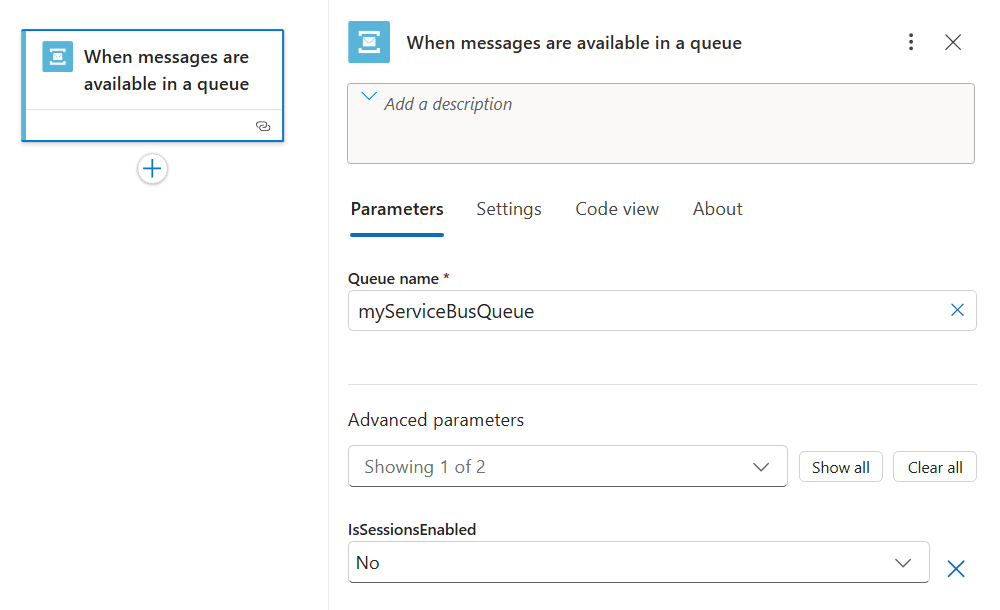The width and height of the screenshot is (1000, 610).
Task: Click the link icon on the trigger card
Action: (x=263, y=126)
